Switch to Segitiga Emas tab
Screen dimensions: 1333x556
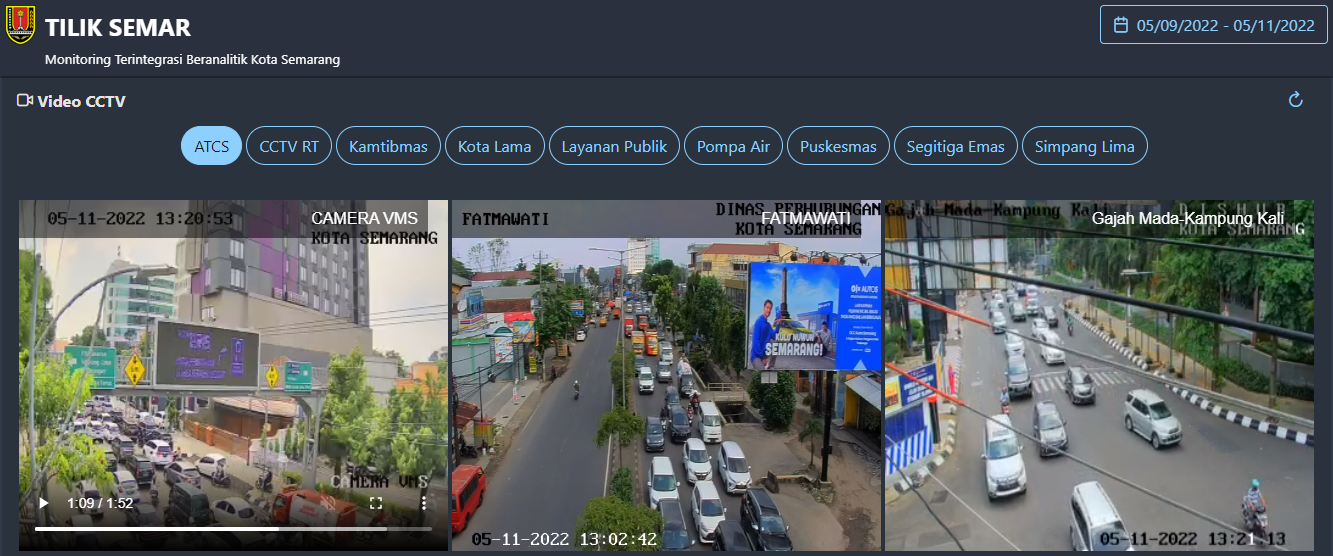point(955,146)
